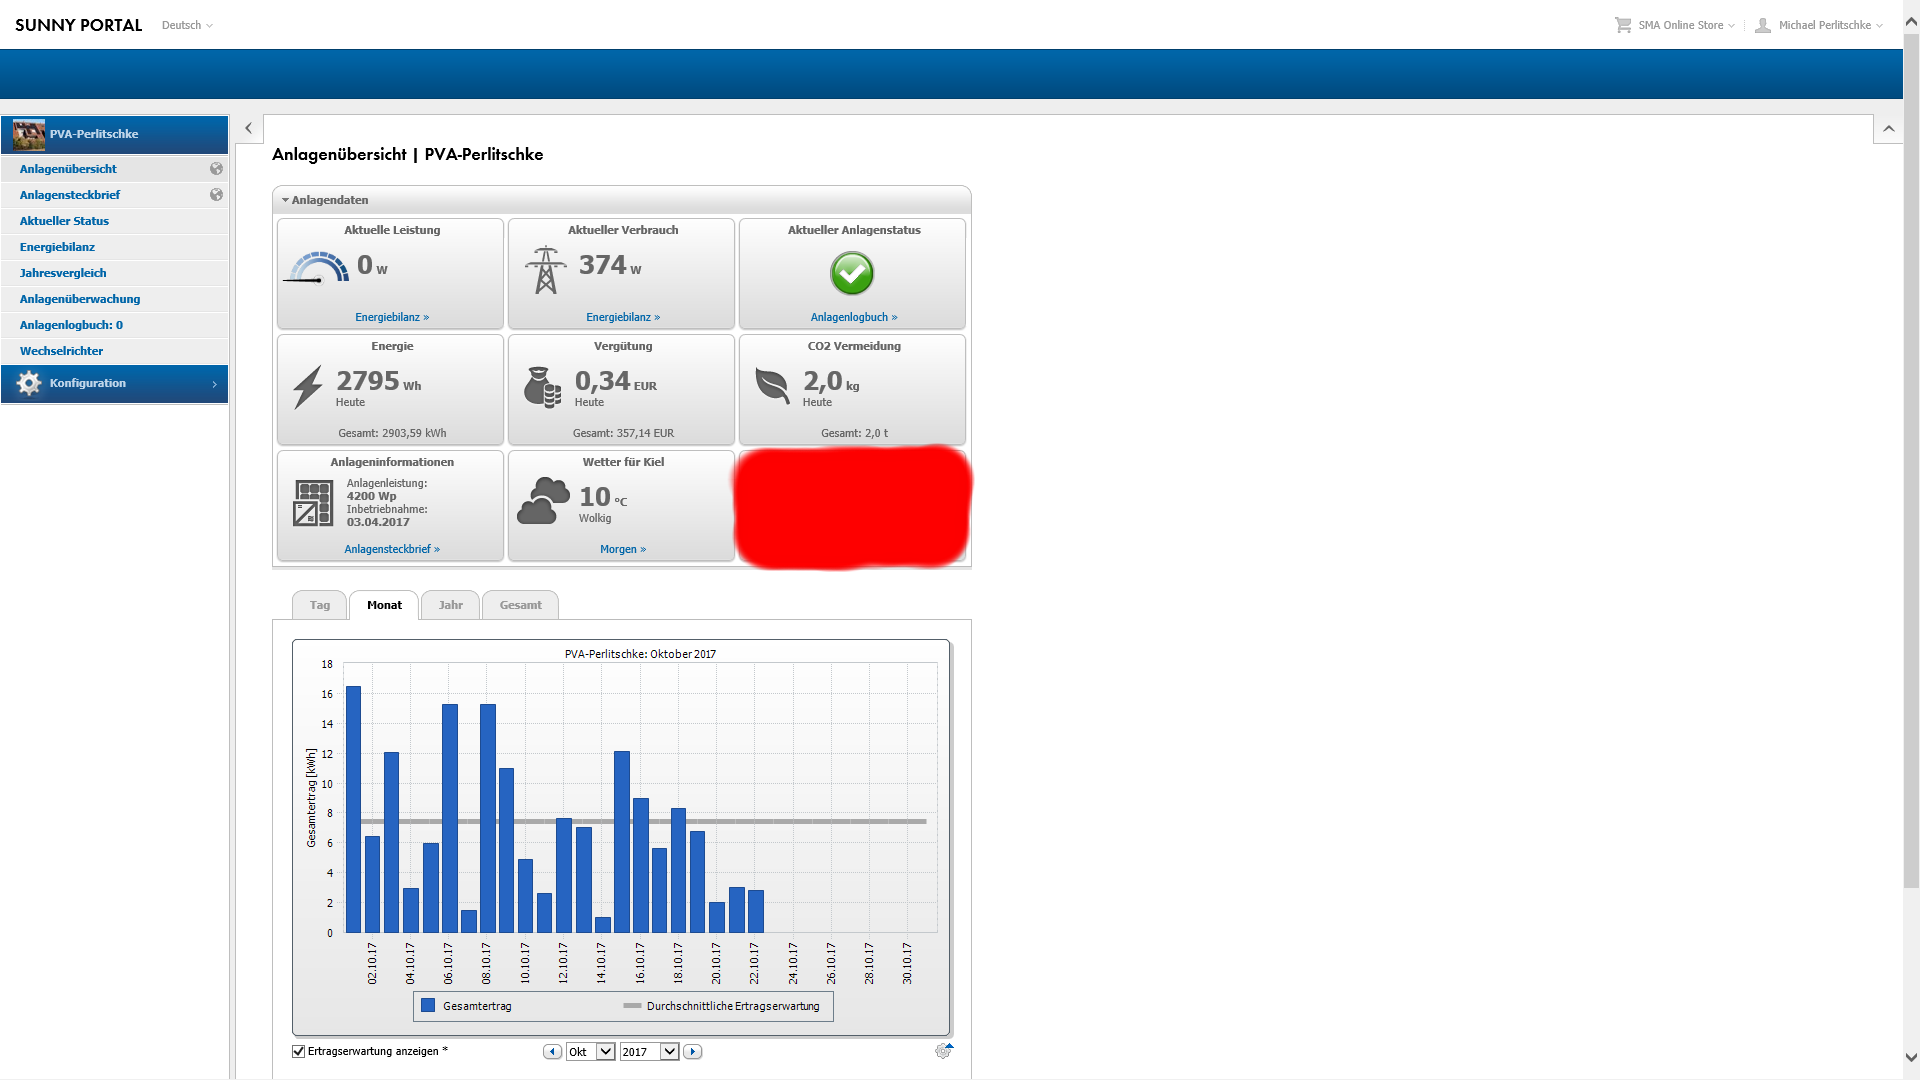Viewport: 1920px width, 1080px height.
Task: Switch to the Jahr tab
Action: click(x=450, y=605)
